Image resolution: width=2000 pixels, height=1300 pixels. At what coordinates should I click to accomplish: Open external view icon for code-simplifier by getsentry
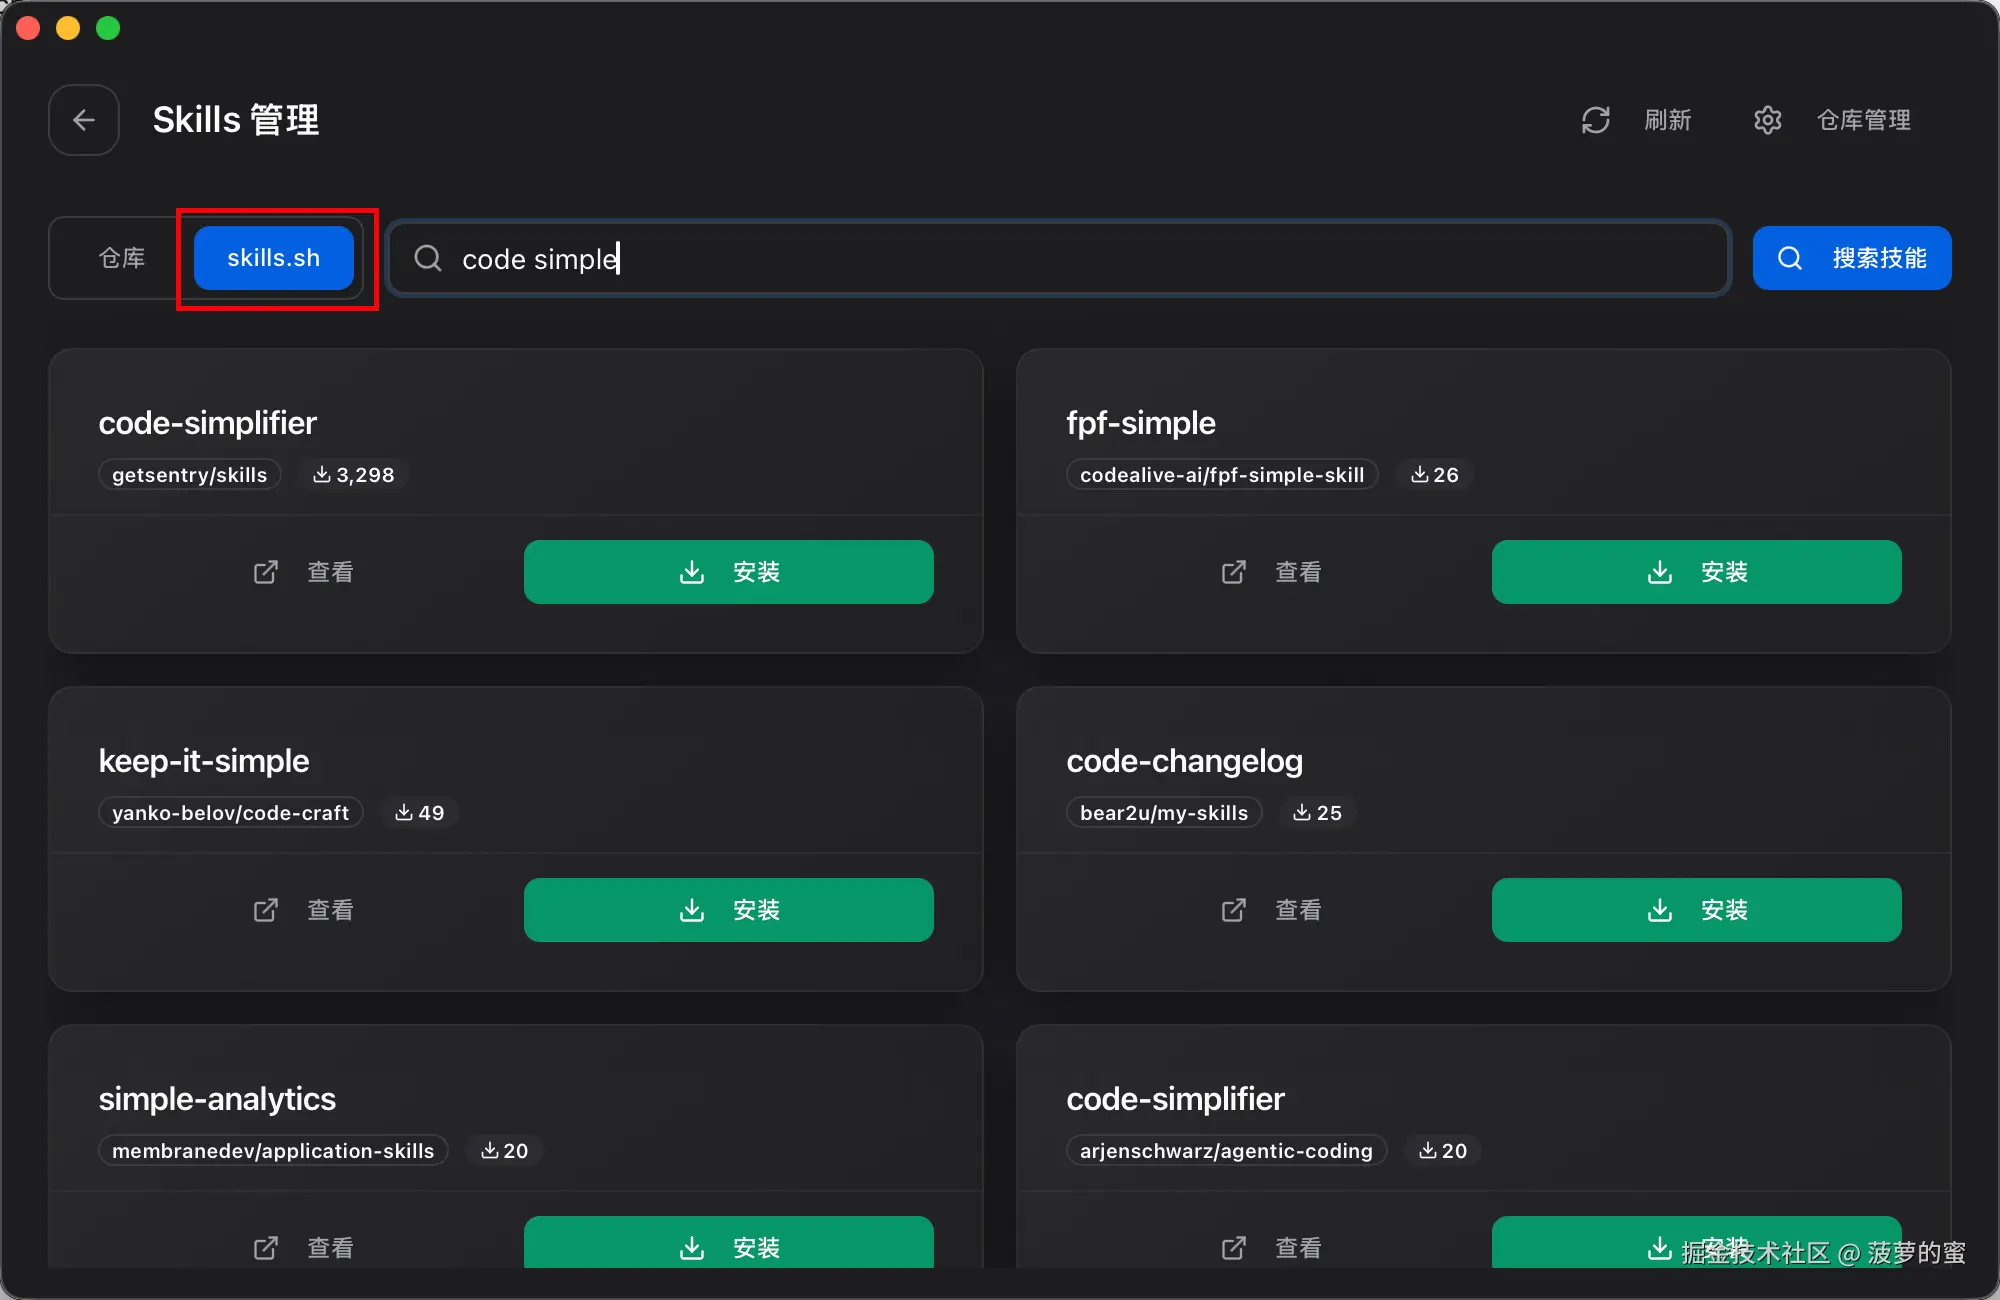click(x=265, y=572)
